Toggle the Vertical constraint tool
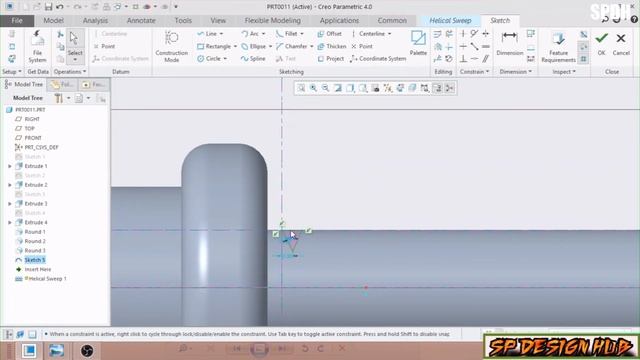Viewport: 640px width, 360px height. [x=463, y=33]
